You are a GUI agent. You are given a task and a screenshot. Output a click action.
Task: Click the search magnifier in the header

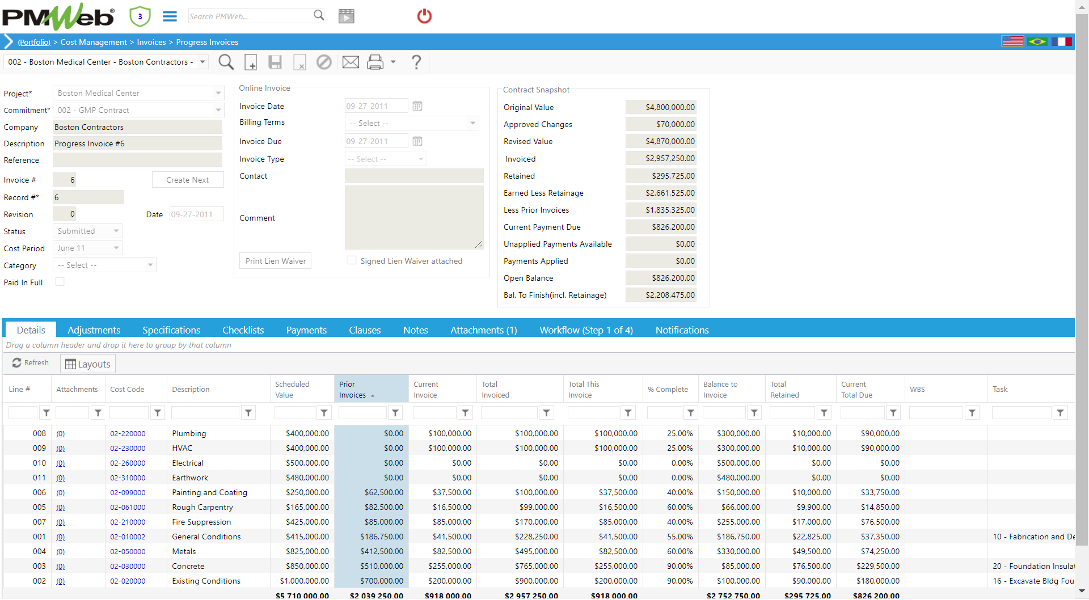point(319,15)
